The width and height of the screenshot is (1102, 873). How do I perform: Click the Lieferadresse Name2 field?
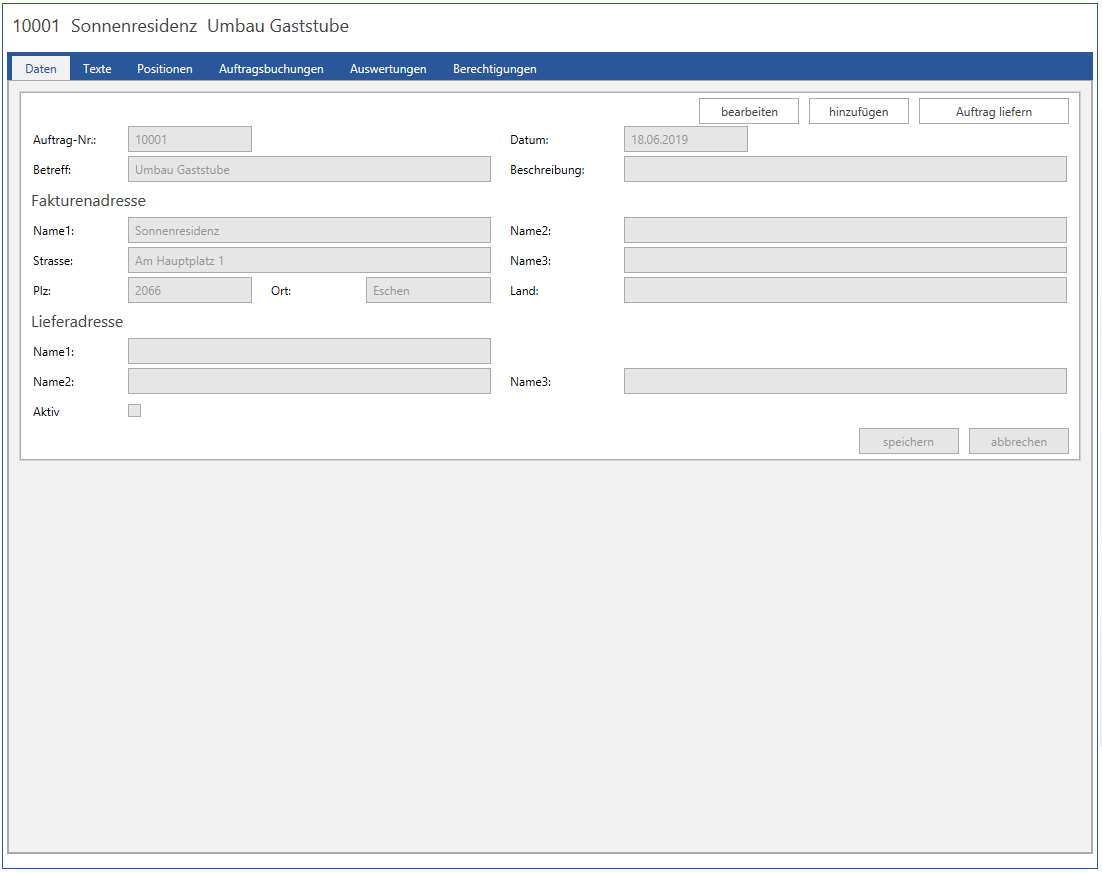309,382
